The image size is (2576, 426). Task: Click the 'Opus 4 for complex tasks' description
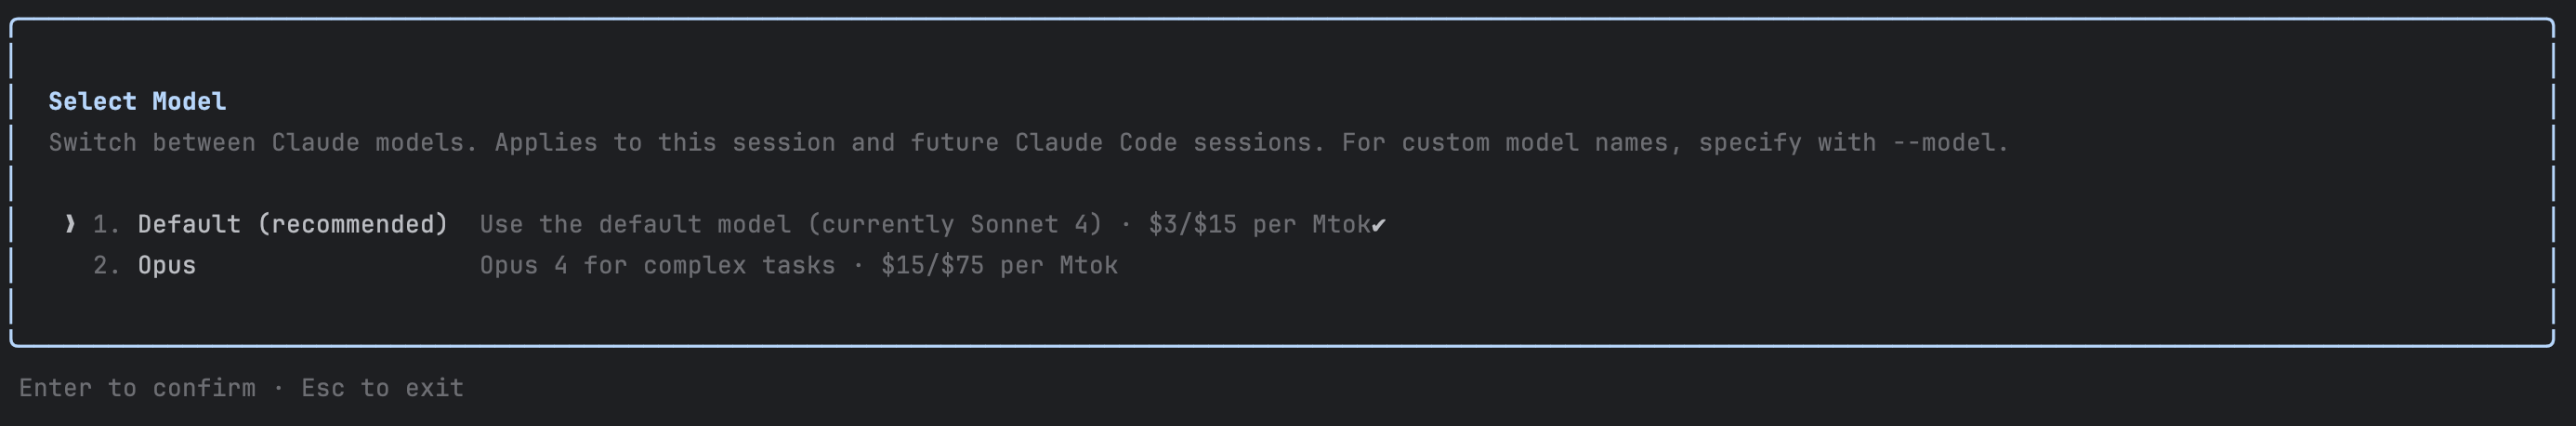(x=657, y=265)
